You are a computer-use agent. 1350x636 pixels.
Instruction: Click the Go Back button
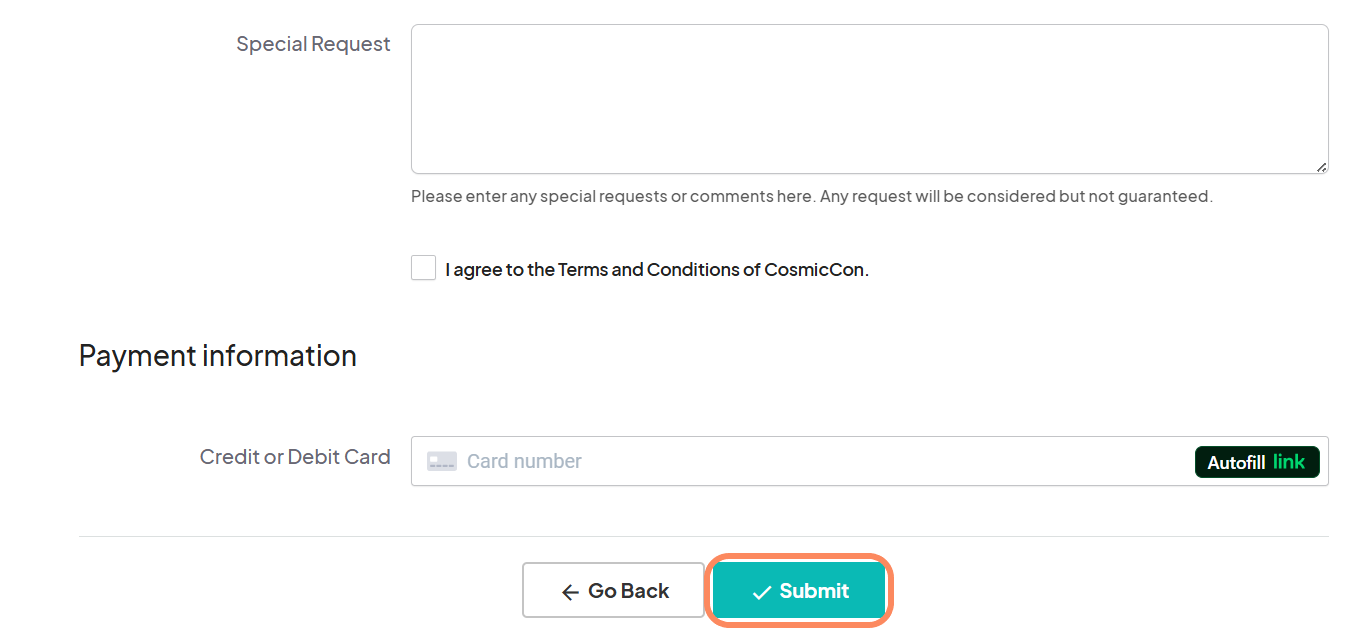[x=613, y=591]
